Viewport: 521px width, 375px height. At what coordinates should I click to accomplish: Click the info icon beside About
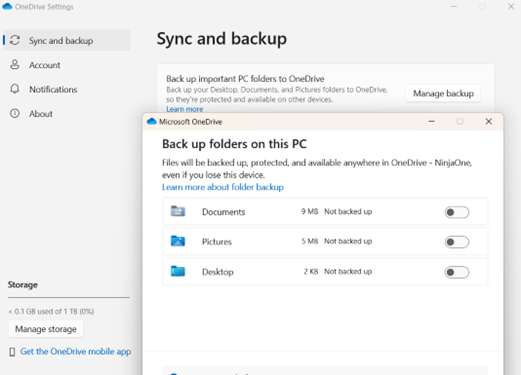pyautogui.click(x=15, y=113)
